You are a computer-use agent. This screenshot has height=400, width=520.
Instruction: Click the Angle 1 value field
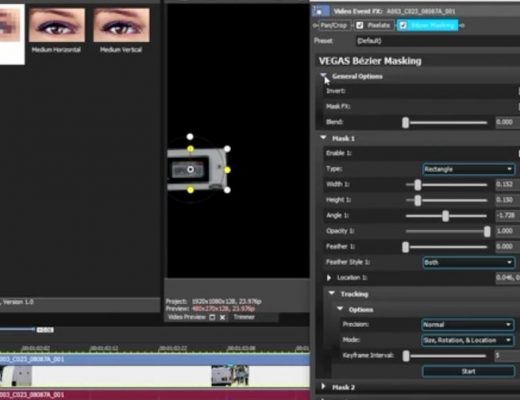[507, 216]
